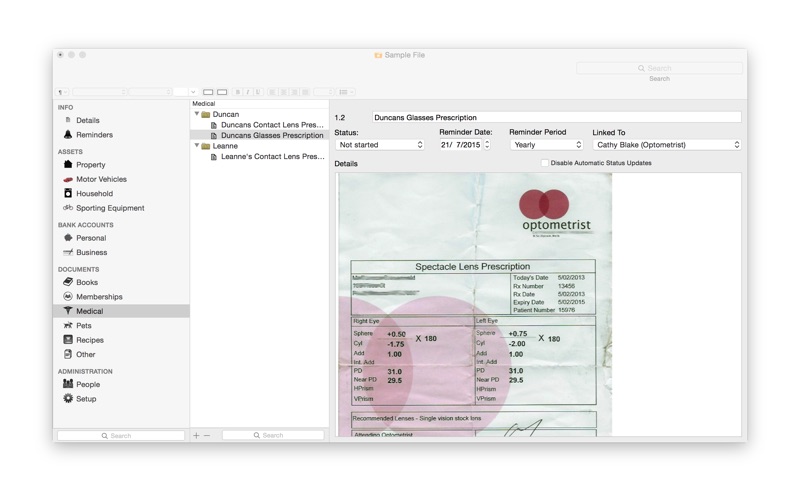Open the Linked To dropdown for Cathy Blake
This screenshot has width=800, height=500.
(x=667, y=145)
